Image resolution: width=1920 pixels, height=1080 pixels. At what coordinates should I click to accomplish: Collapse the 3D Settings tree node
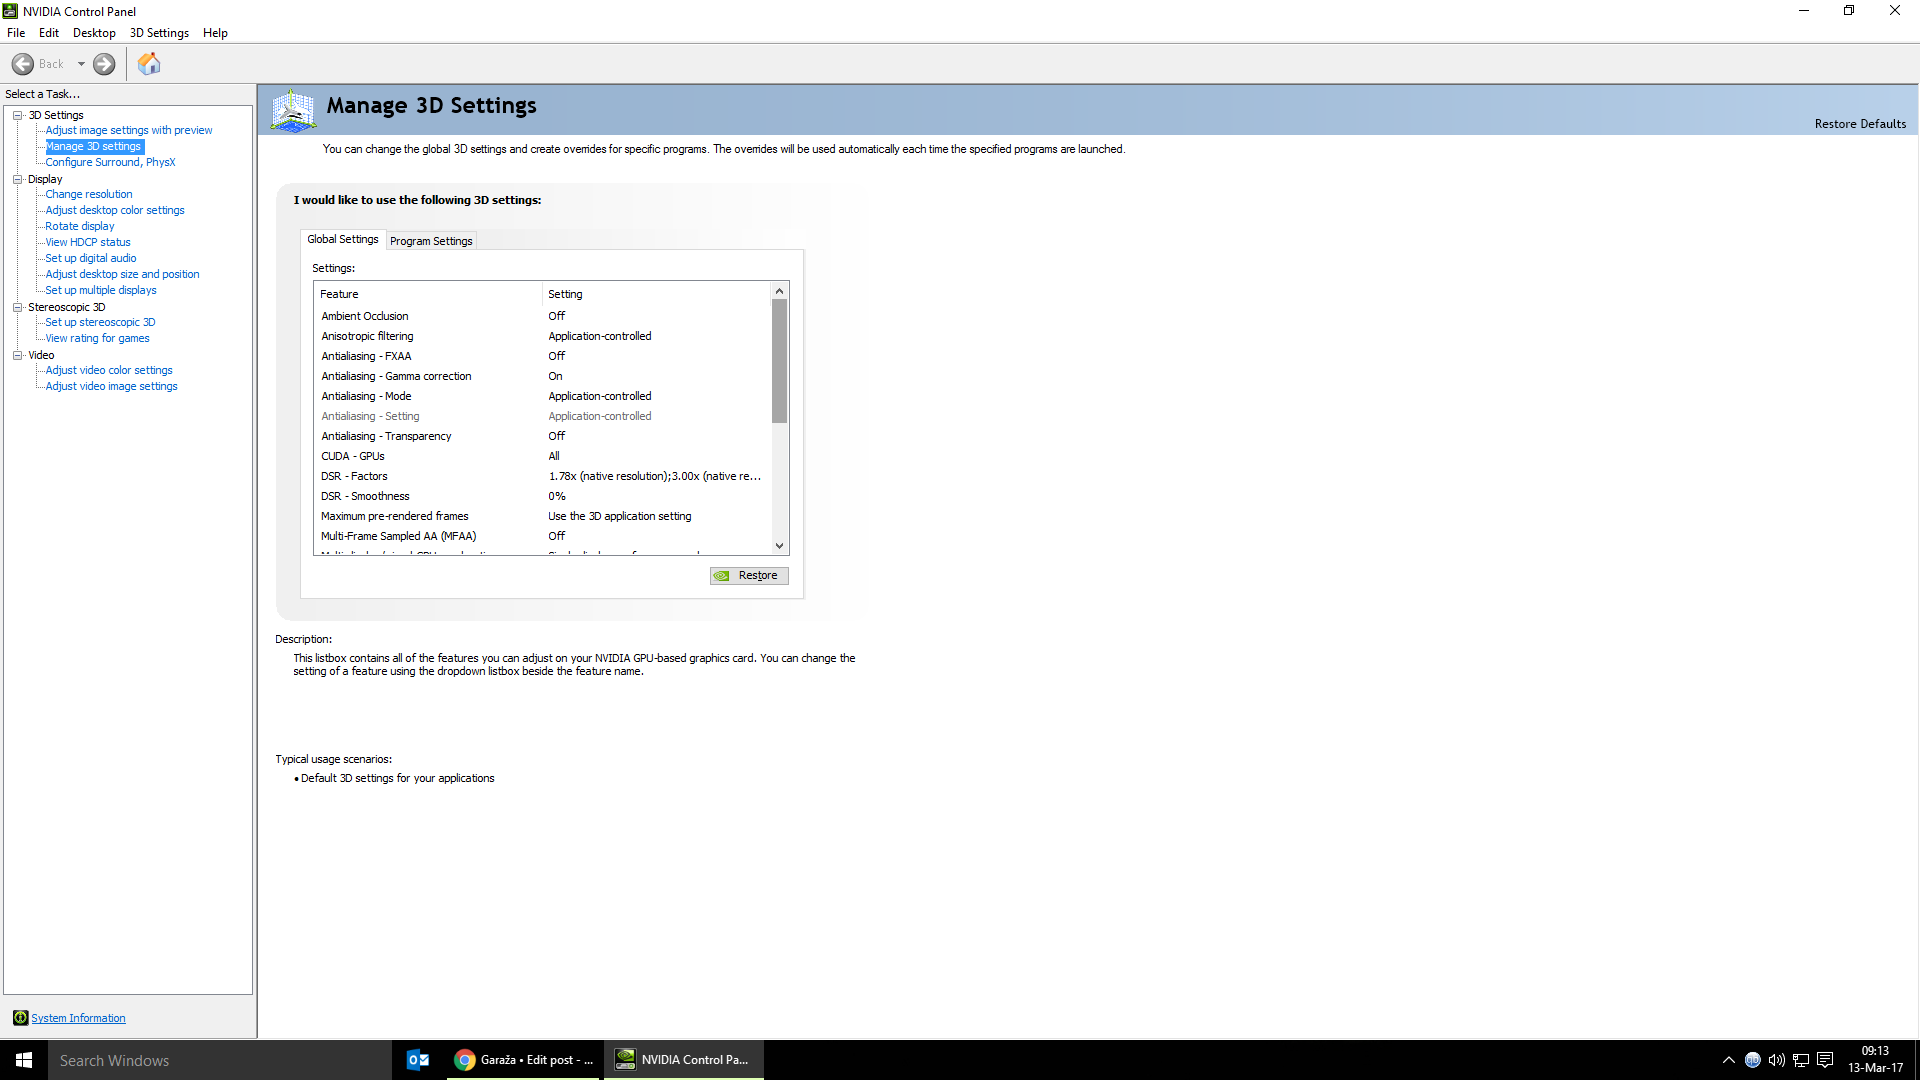pos(17,115)
